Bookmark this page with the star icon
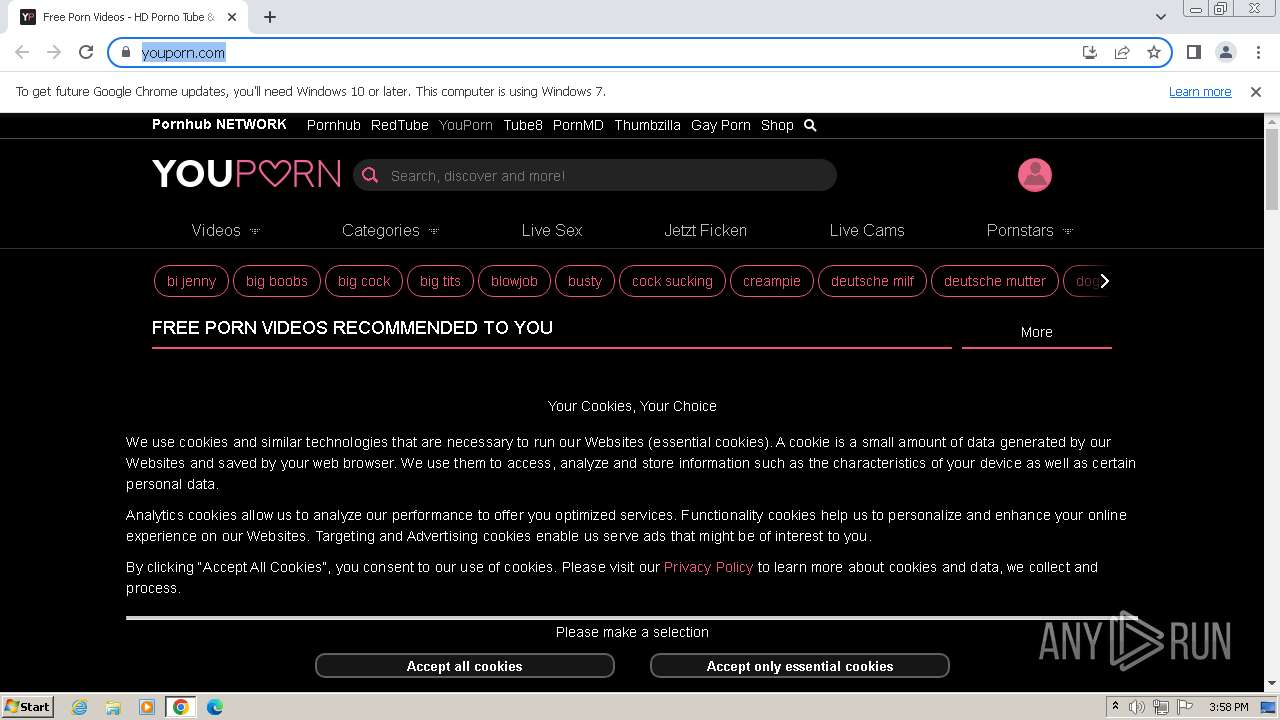Image resolution: width=1280 pixels, height=720 pixels. click(x=1154, y=52)
